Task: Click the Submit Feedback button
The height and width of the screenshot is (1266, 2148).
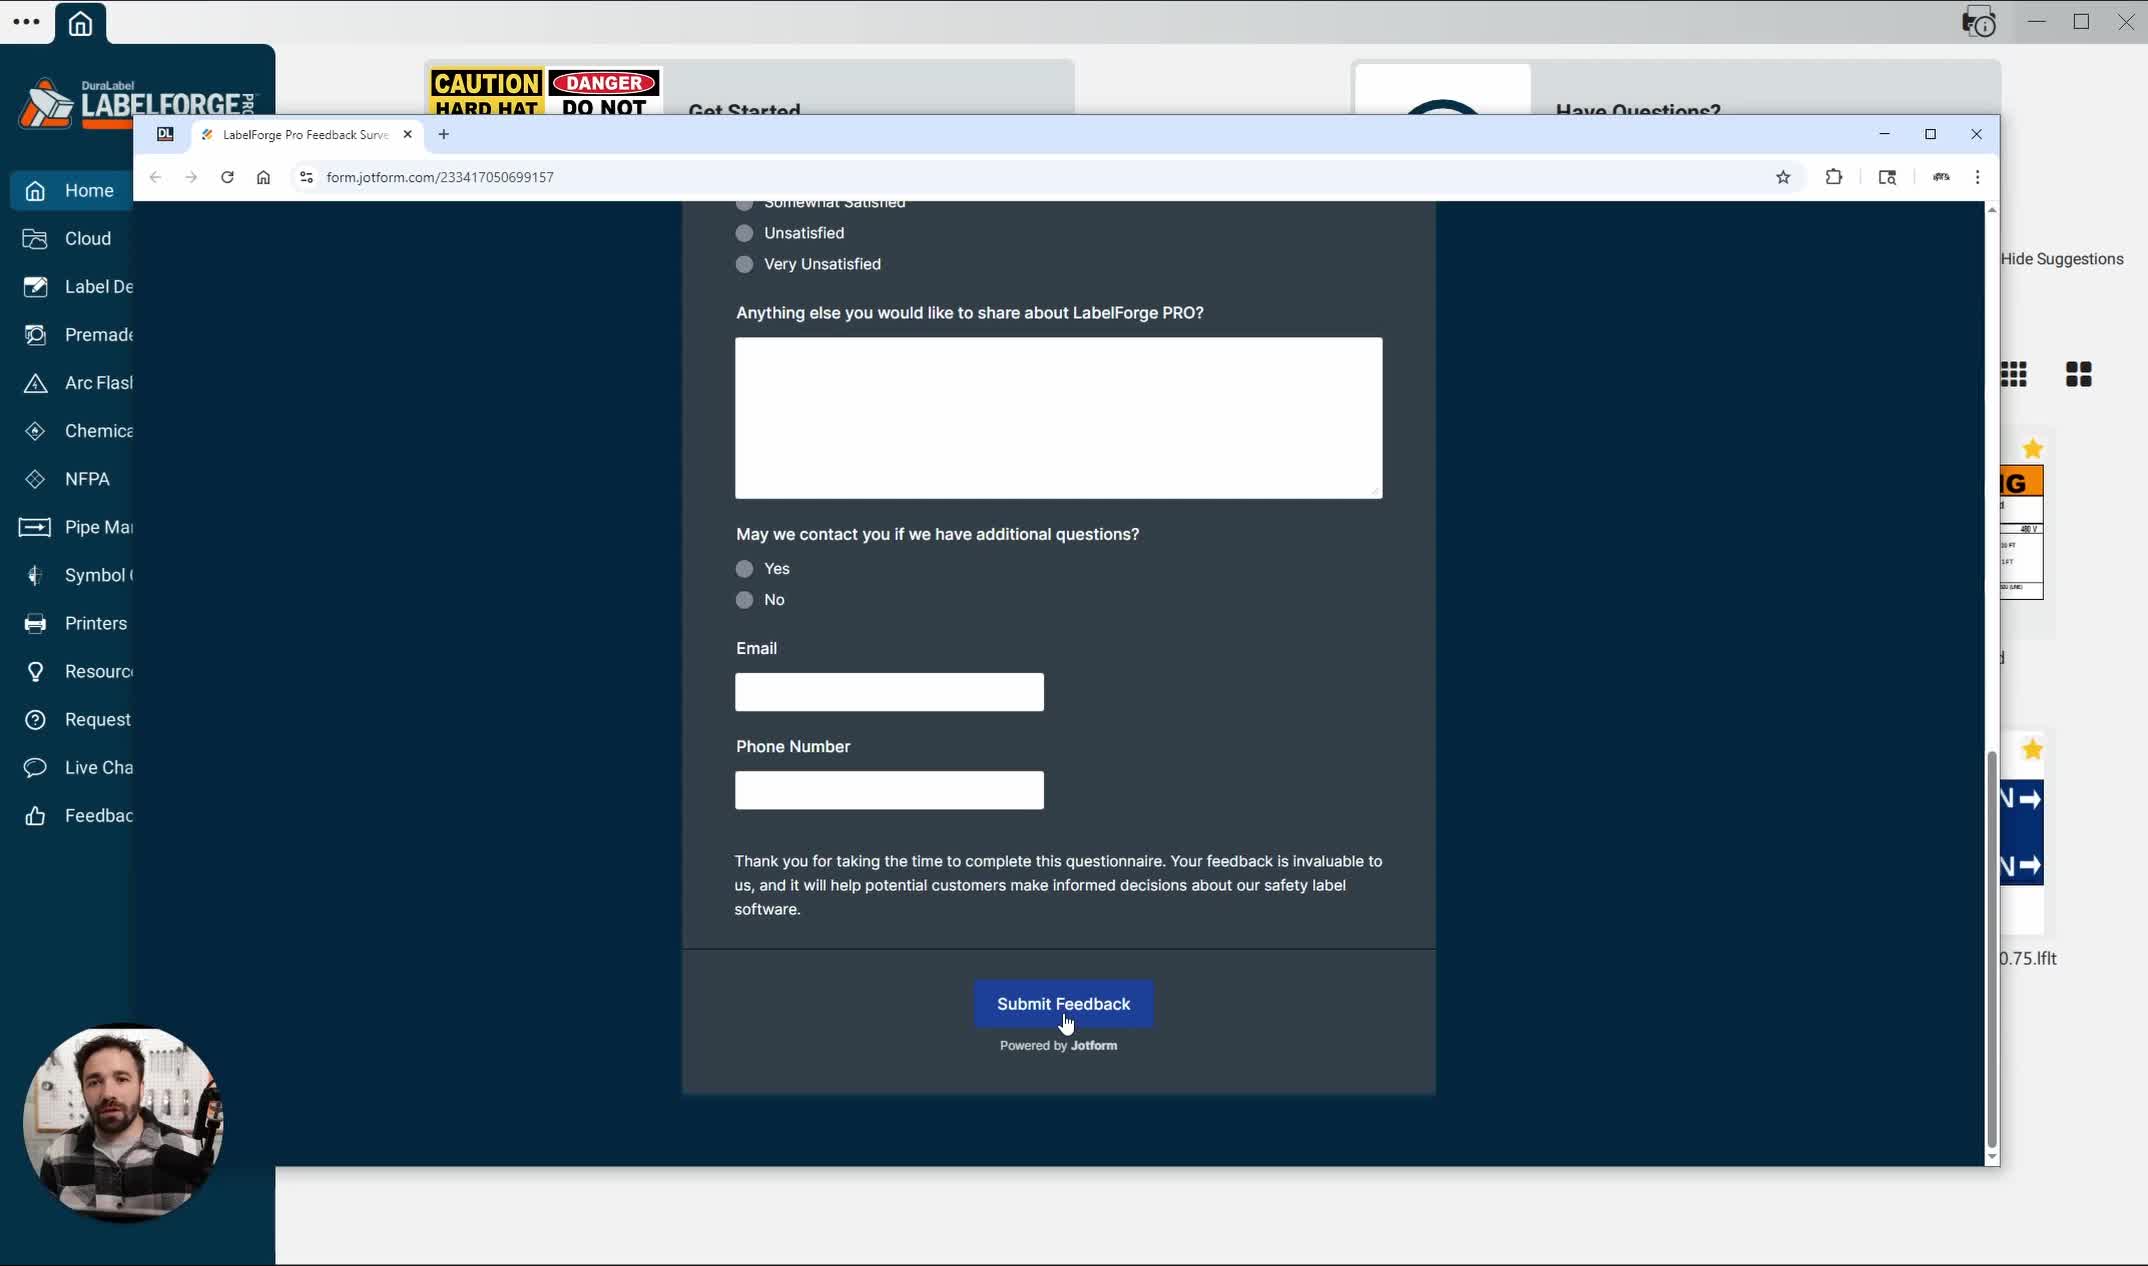Action: click(x=1063, y=1004)
